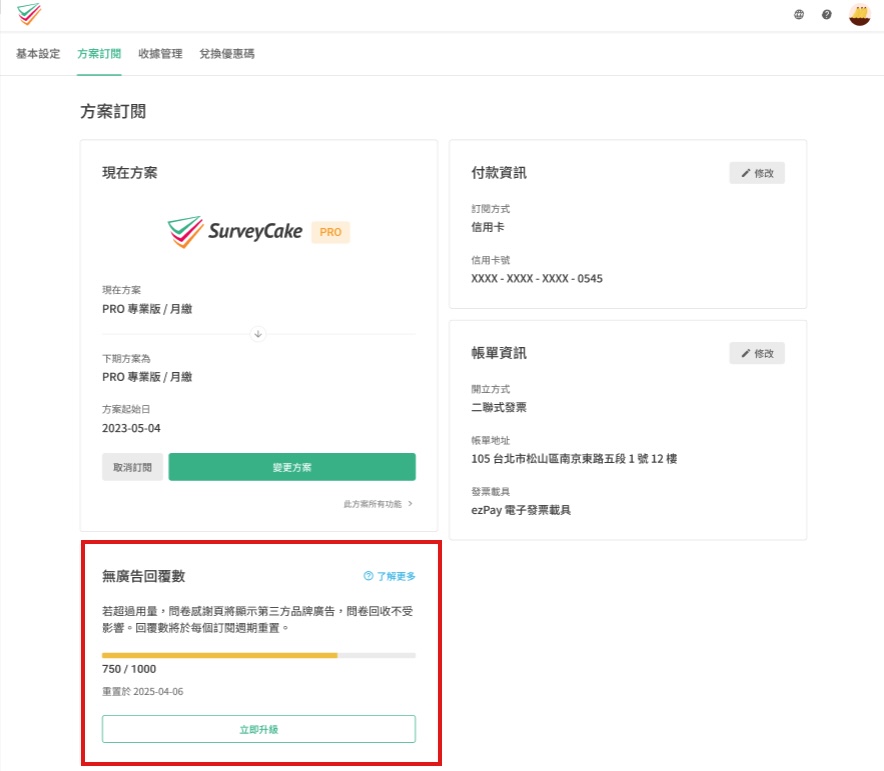Click the 取消訂閱 button
This screenshot has height=771, width=884.
[x=132, y=467]
